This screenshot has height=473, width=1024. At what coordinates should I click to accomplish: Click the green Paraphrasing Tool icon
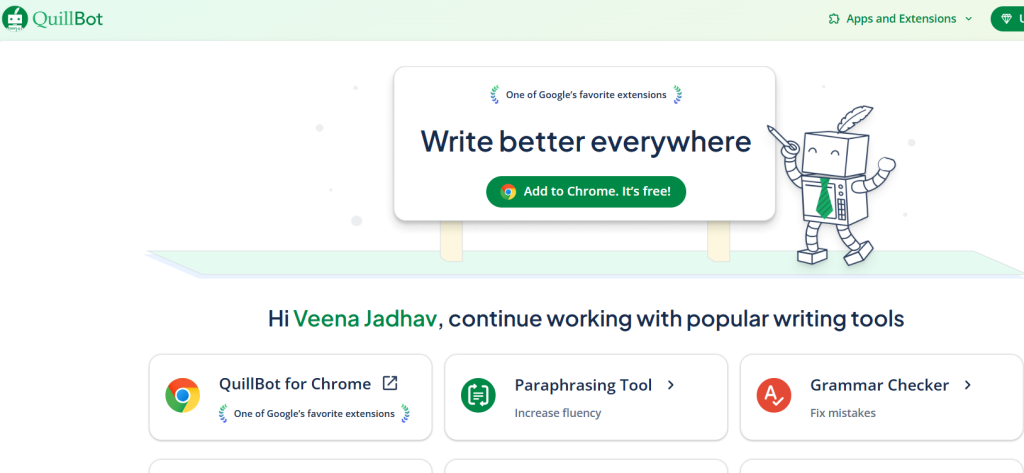pos(478,395)
